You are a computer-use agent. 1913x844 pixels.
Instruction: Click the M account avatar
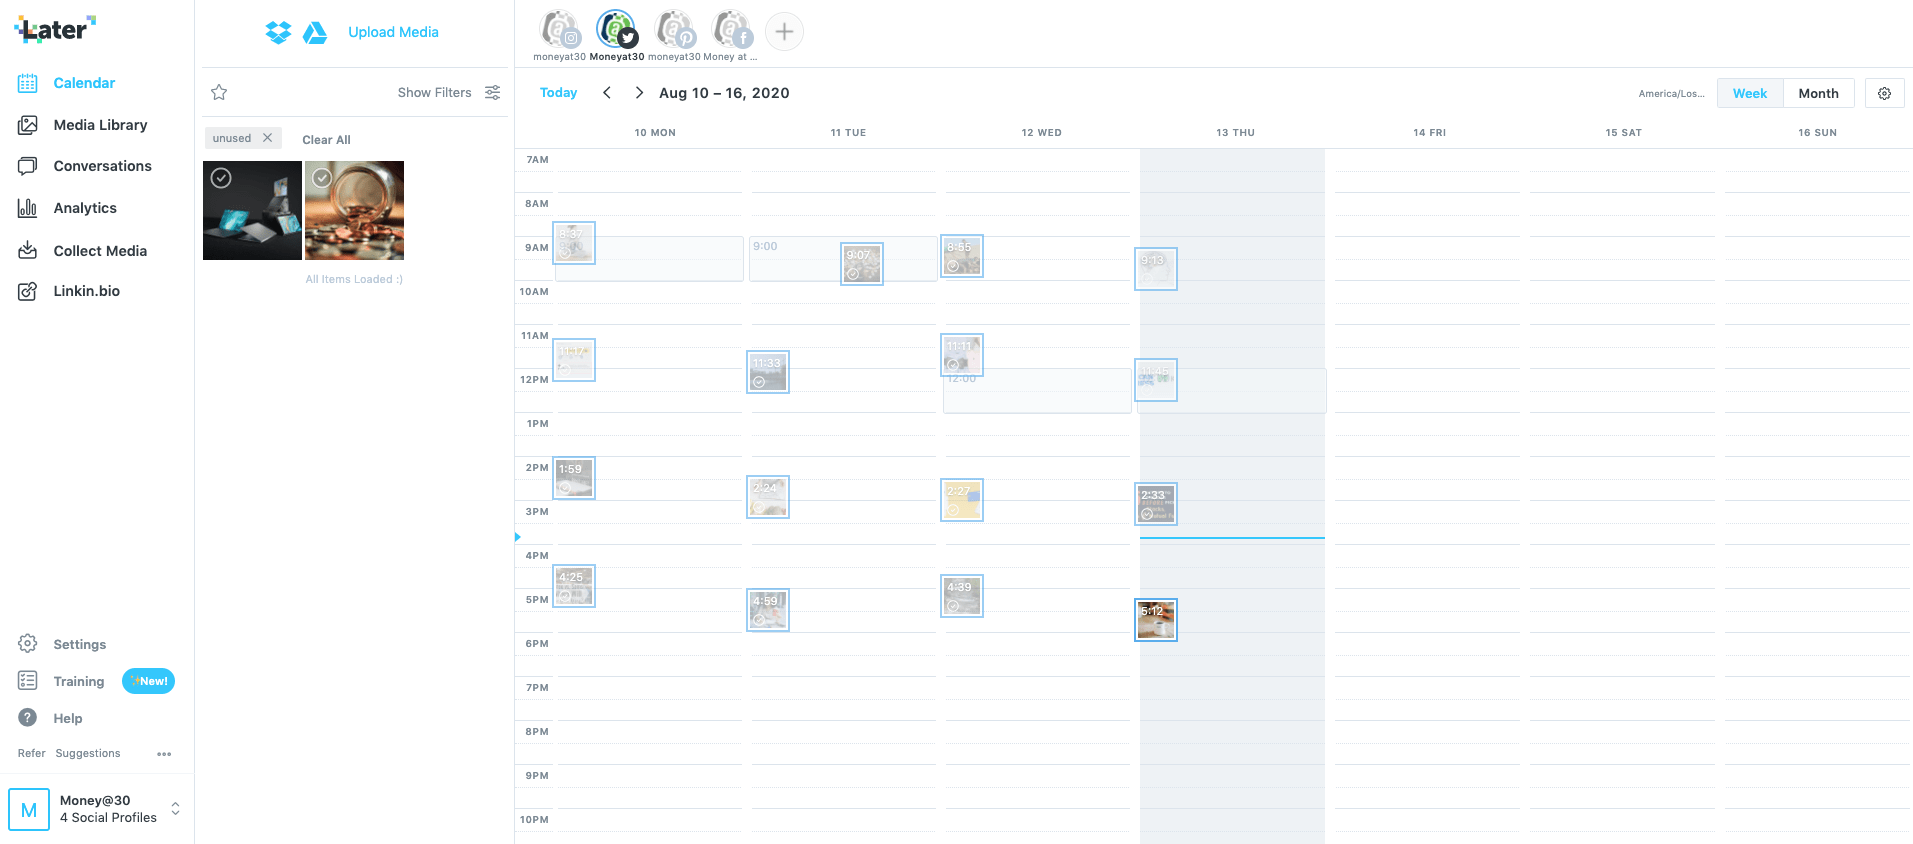tap(29, 809)
